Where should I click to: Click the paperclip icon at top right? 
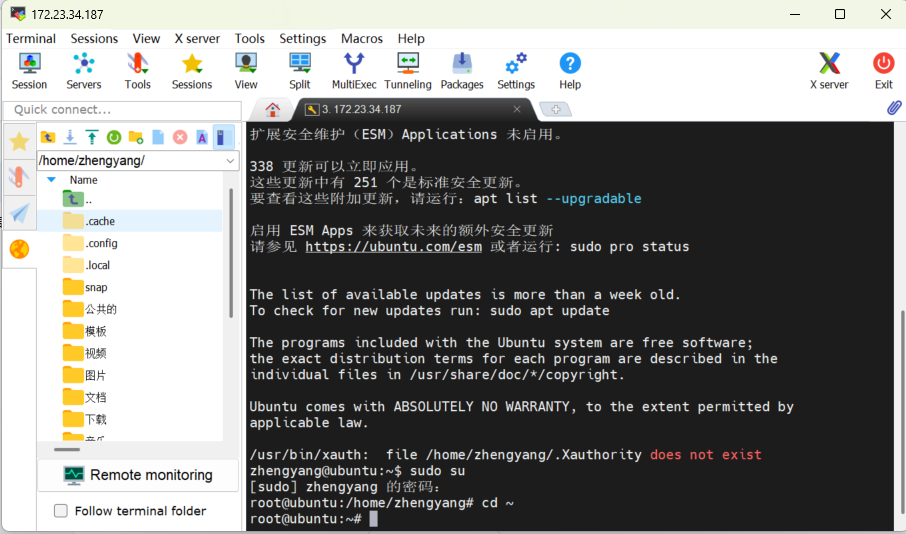point(894,108)
